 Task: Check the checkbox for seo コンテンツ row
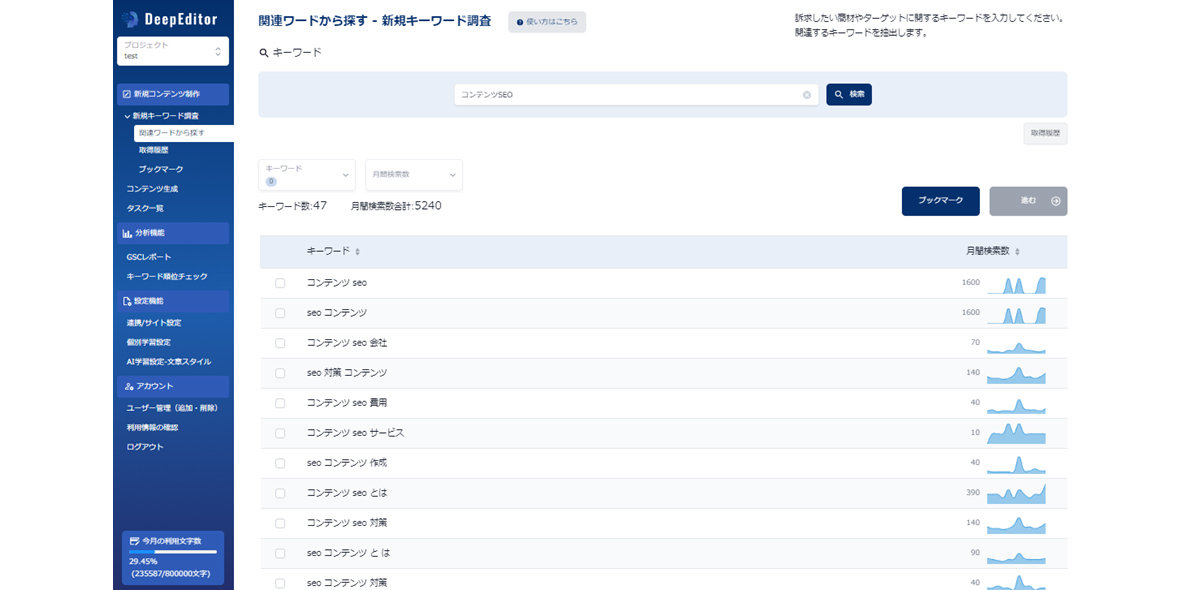click(x=279, y=314)
